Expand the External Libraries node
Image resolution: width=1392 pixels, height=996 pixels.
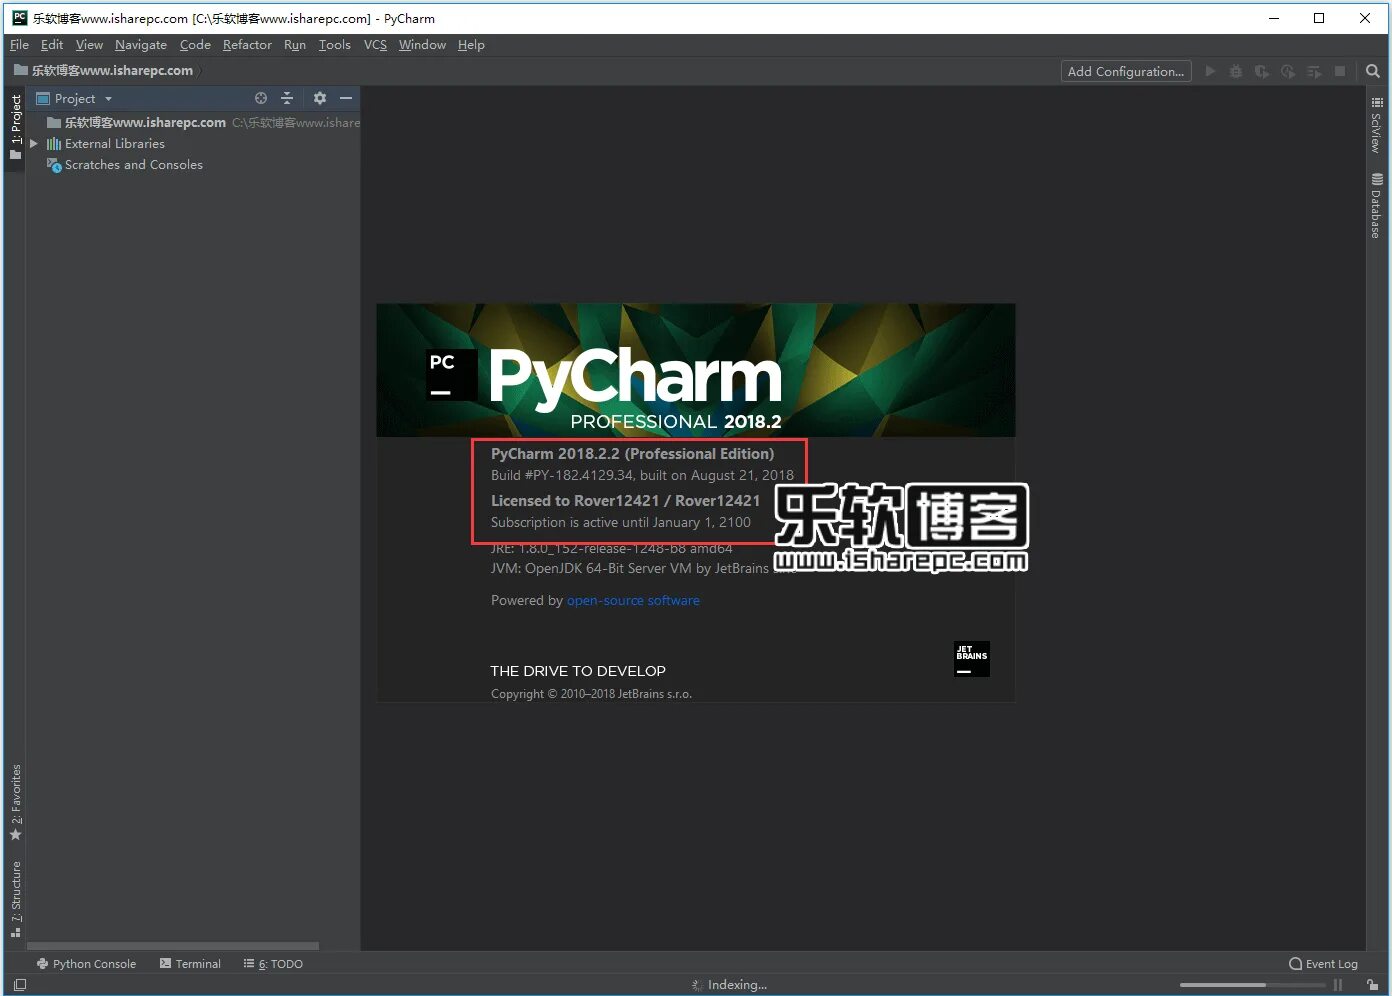click(x=34, y=144)
